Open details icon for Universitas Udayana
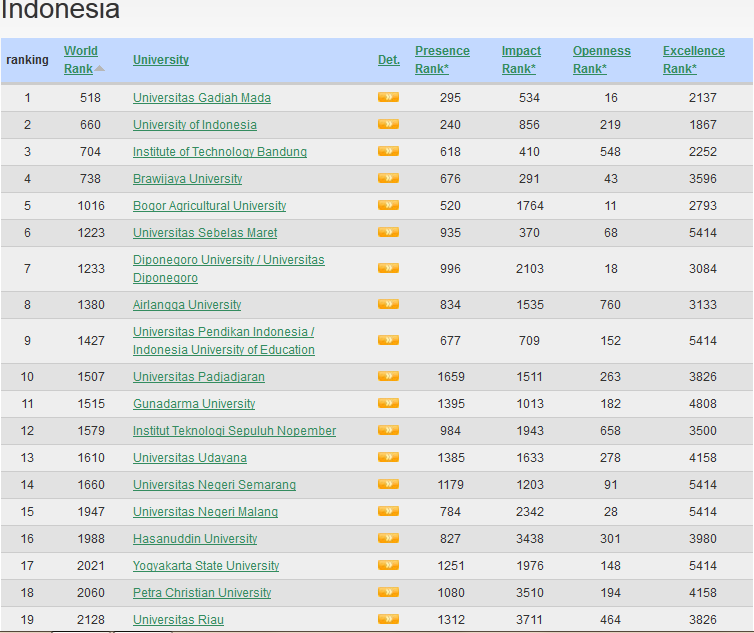 click(x=388, y=457)
